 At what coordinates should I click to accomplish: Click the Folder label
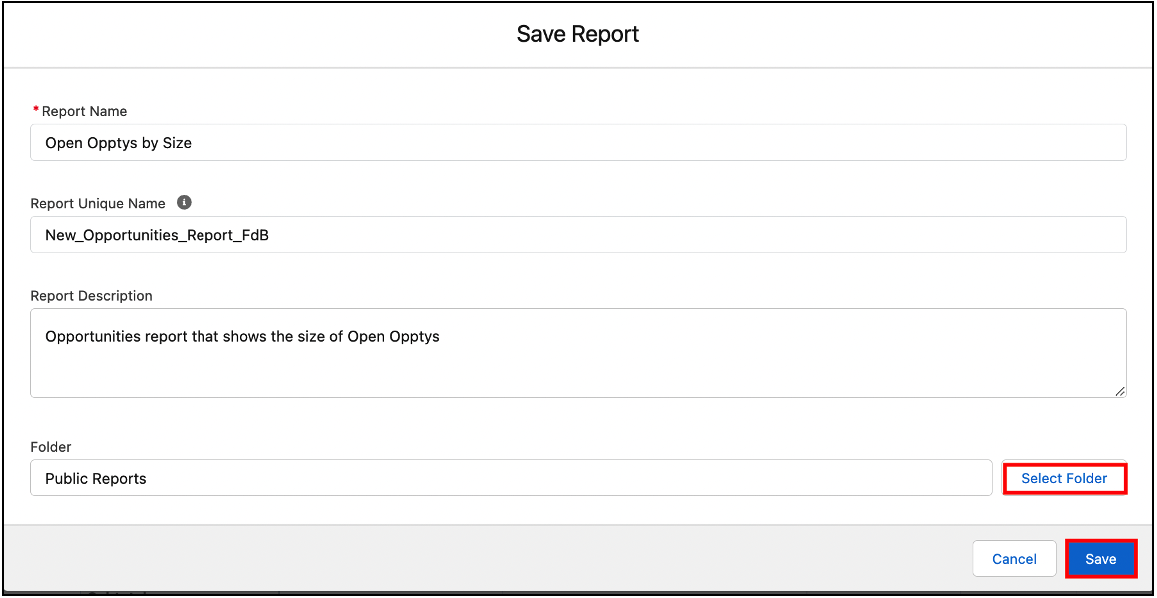click(x=51, y=447)
